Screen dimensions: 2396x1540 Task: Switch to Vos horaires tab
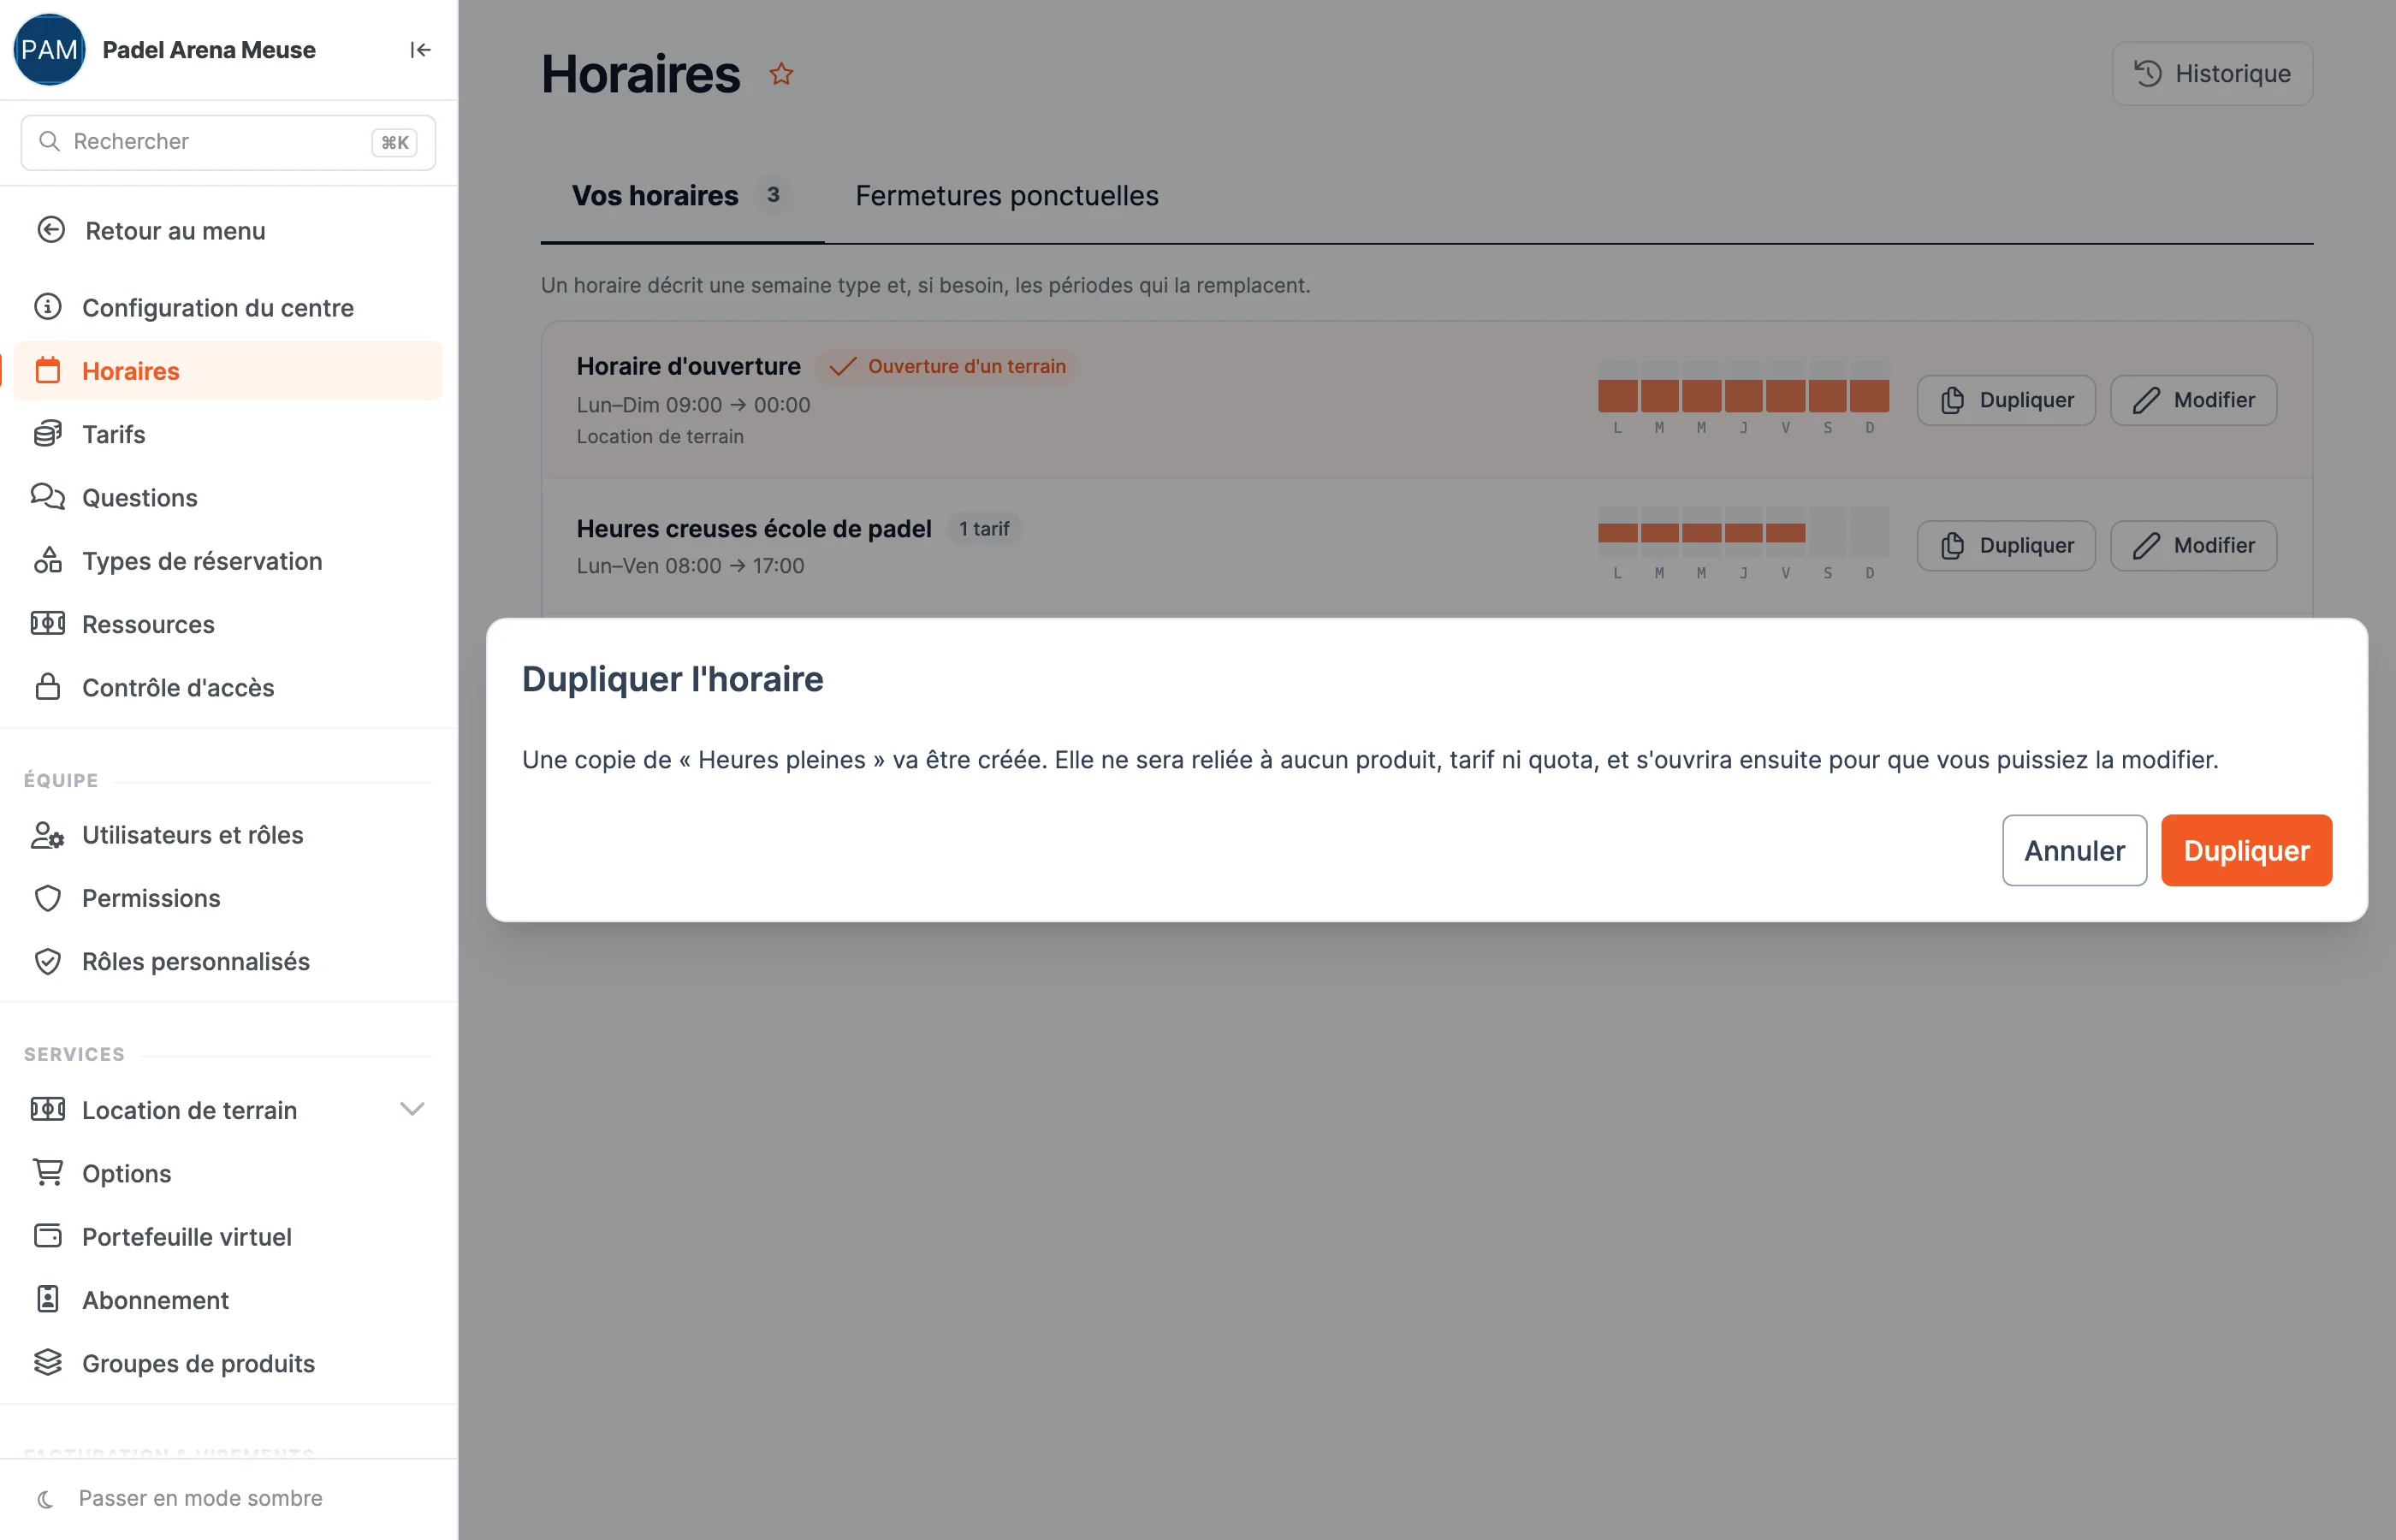pos(682,196)
